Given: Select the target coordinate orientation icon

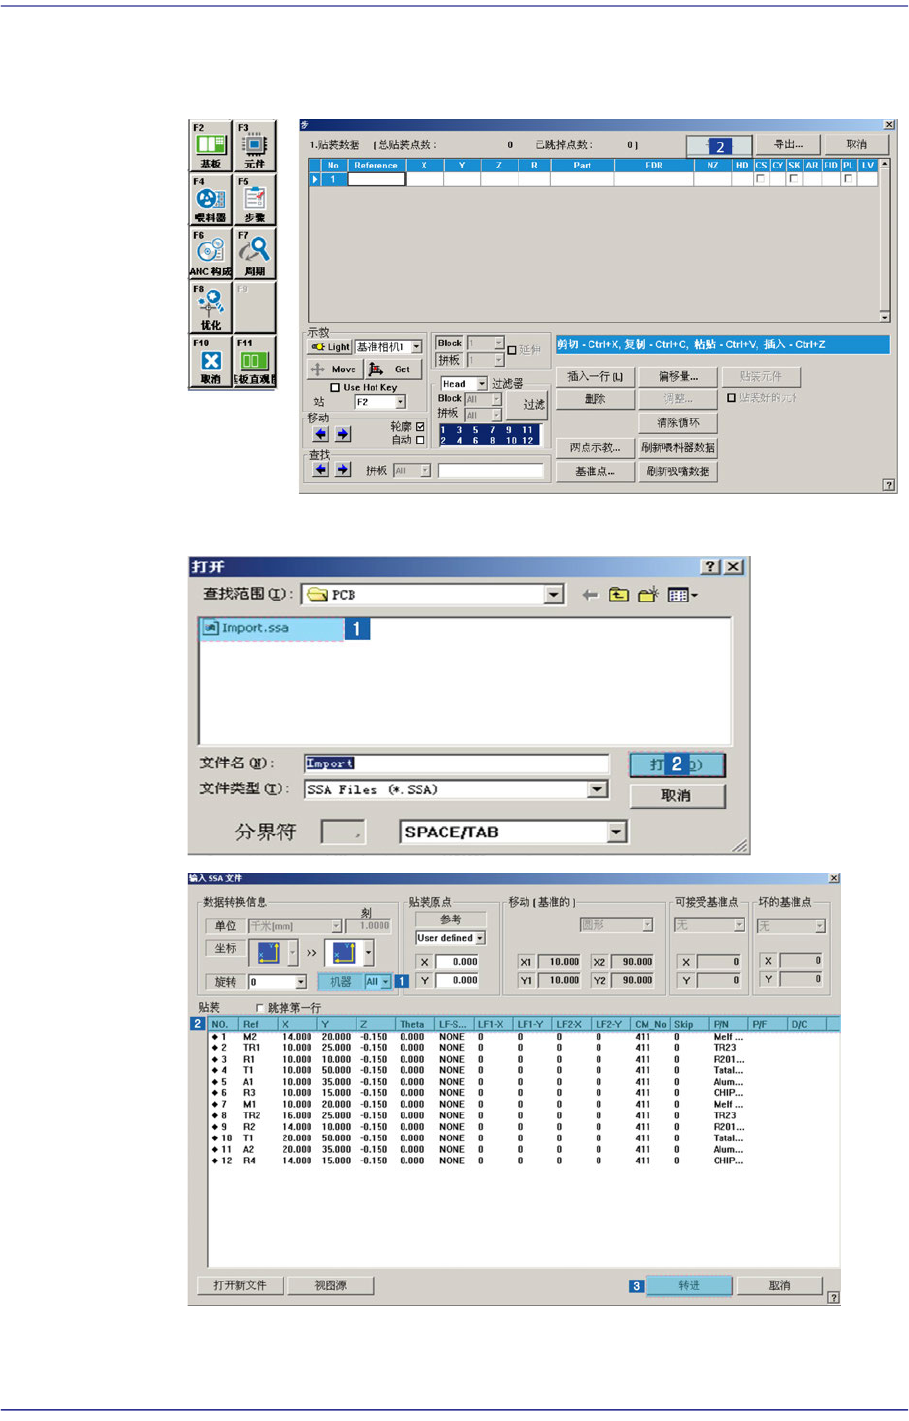Looking at the screenshot, I should (x=343, y=952).
